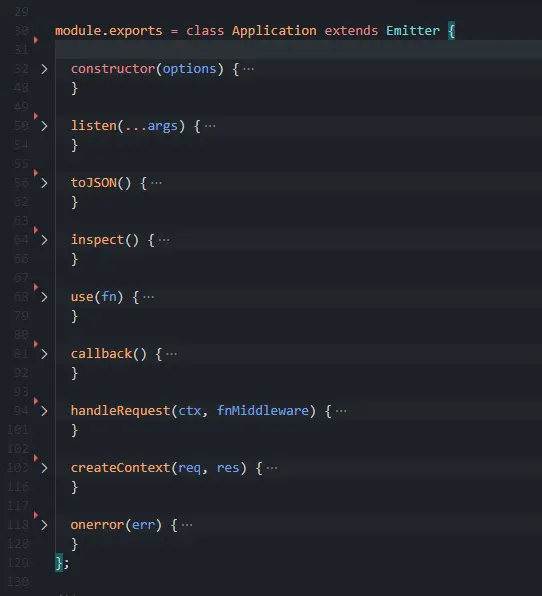542x596 pixels.
Task: Click the constructor method name
Action: pos(113,69)
